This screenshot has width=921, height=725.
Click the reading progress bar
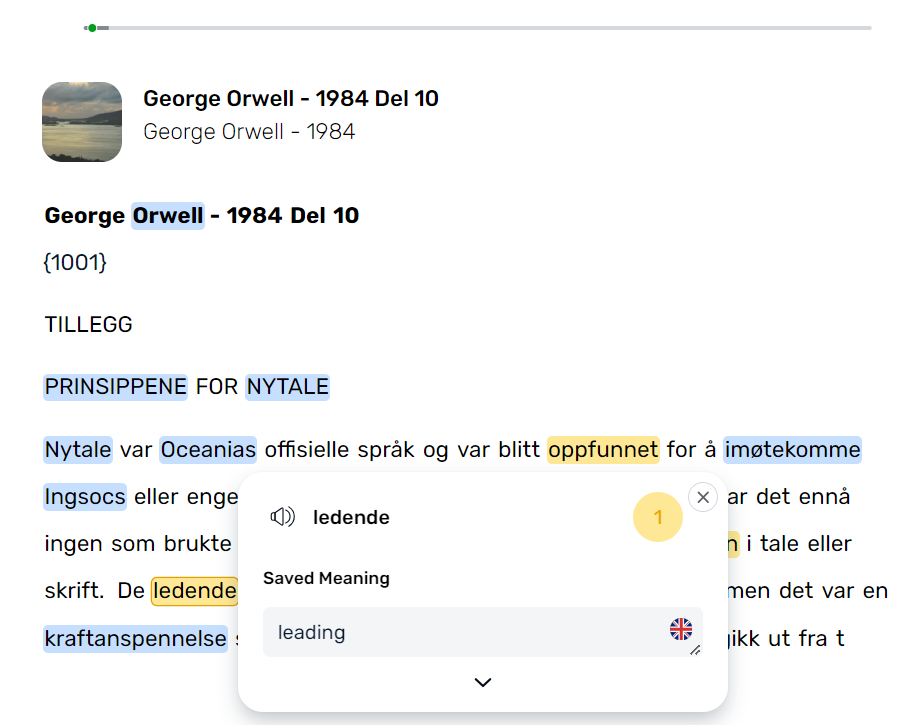pyautogui.click(x=478, y=28)
